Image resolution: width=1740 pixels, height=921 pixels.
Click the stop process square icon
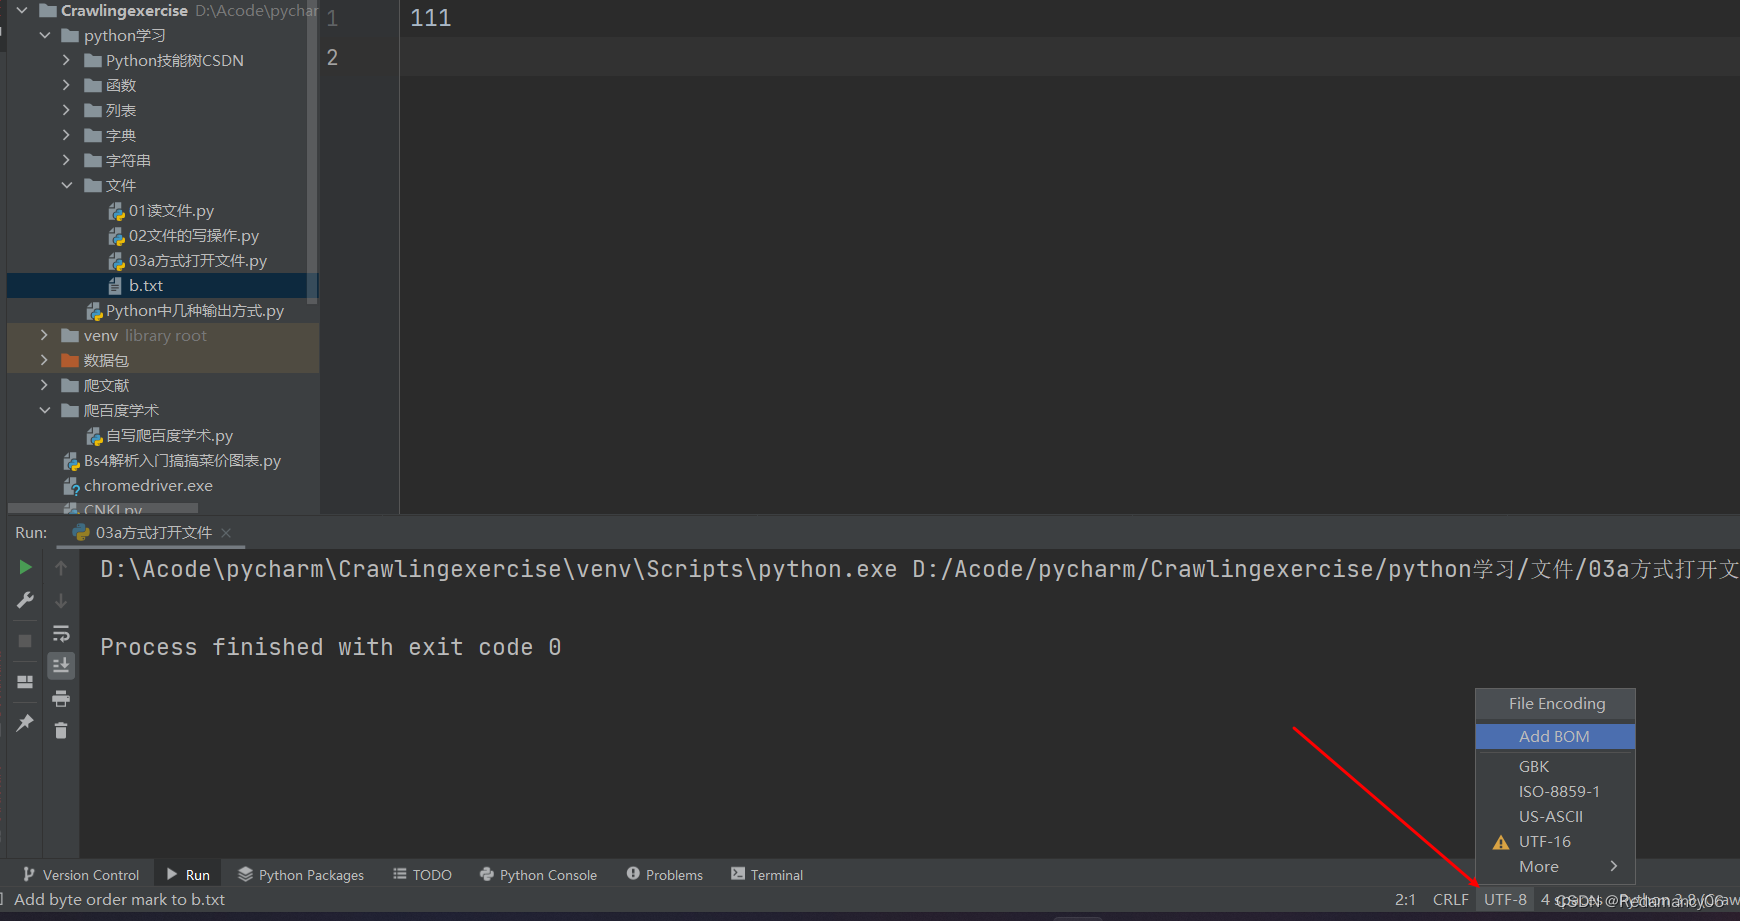pos(25,640)
